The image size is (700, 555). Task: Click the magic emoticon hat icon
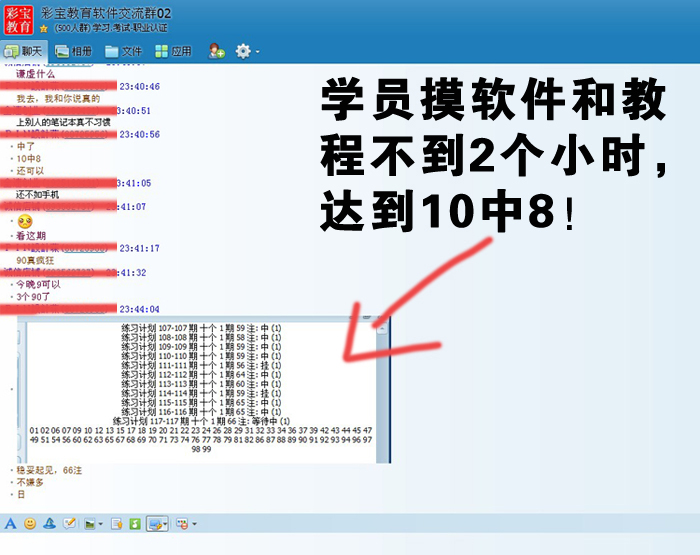(x=49, y=523)
